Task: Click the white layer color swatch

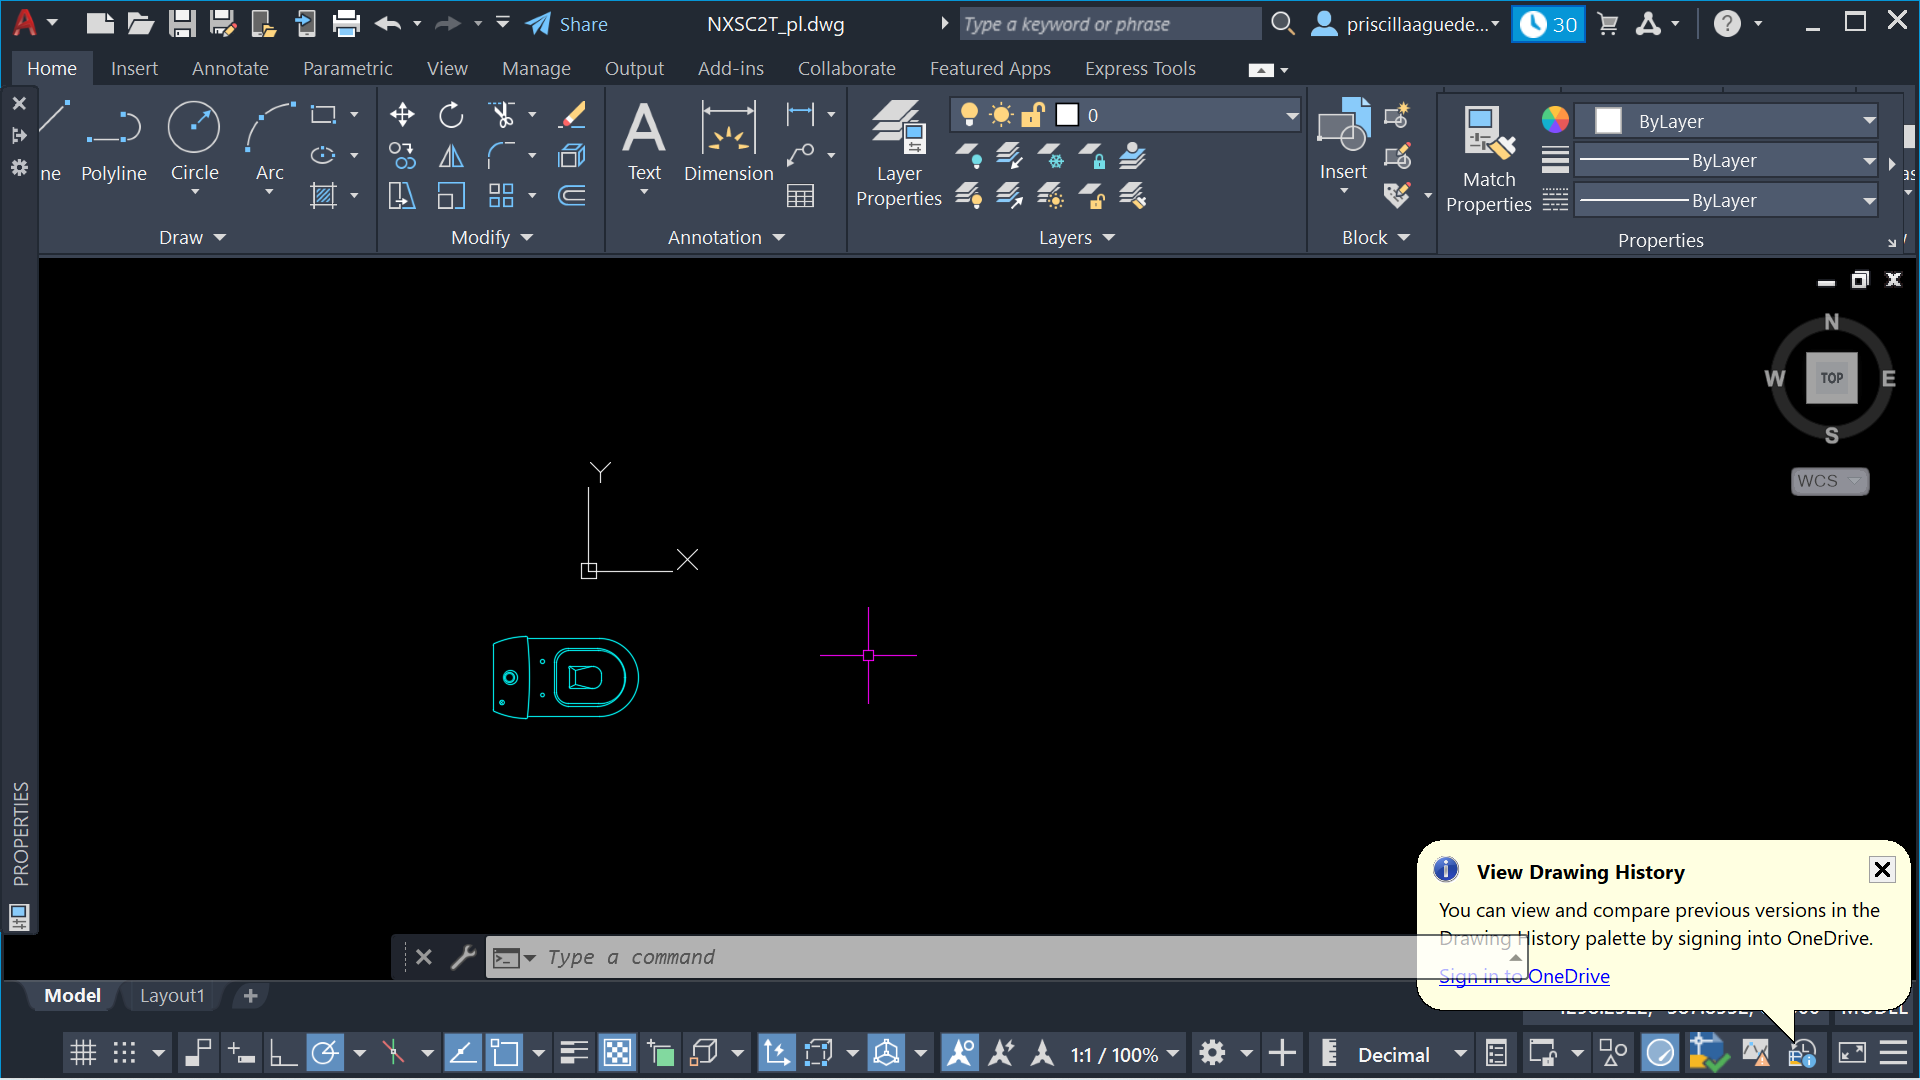Action: pyautogui.click(x=1067, y=115)
